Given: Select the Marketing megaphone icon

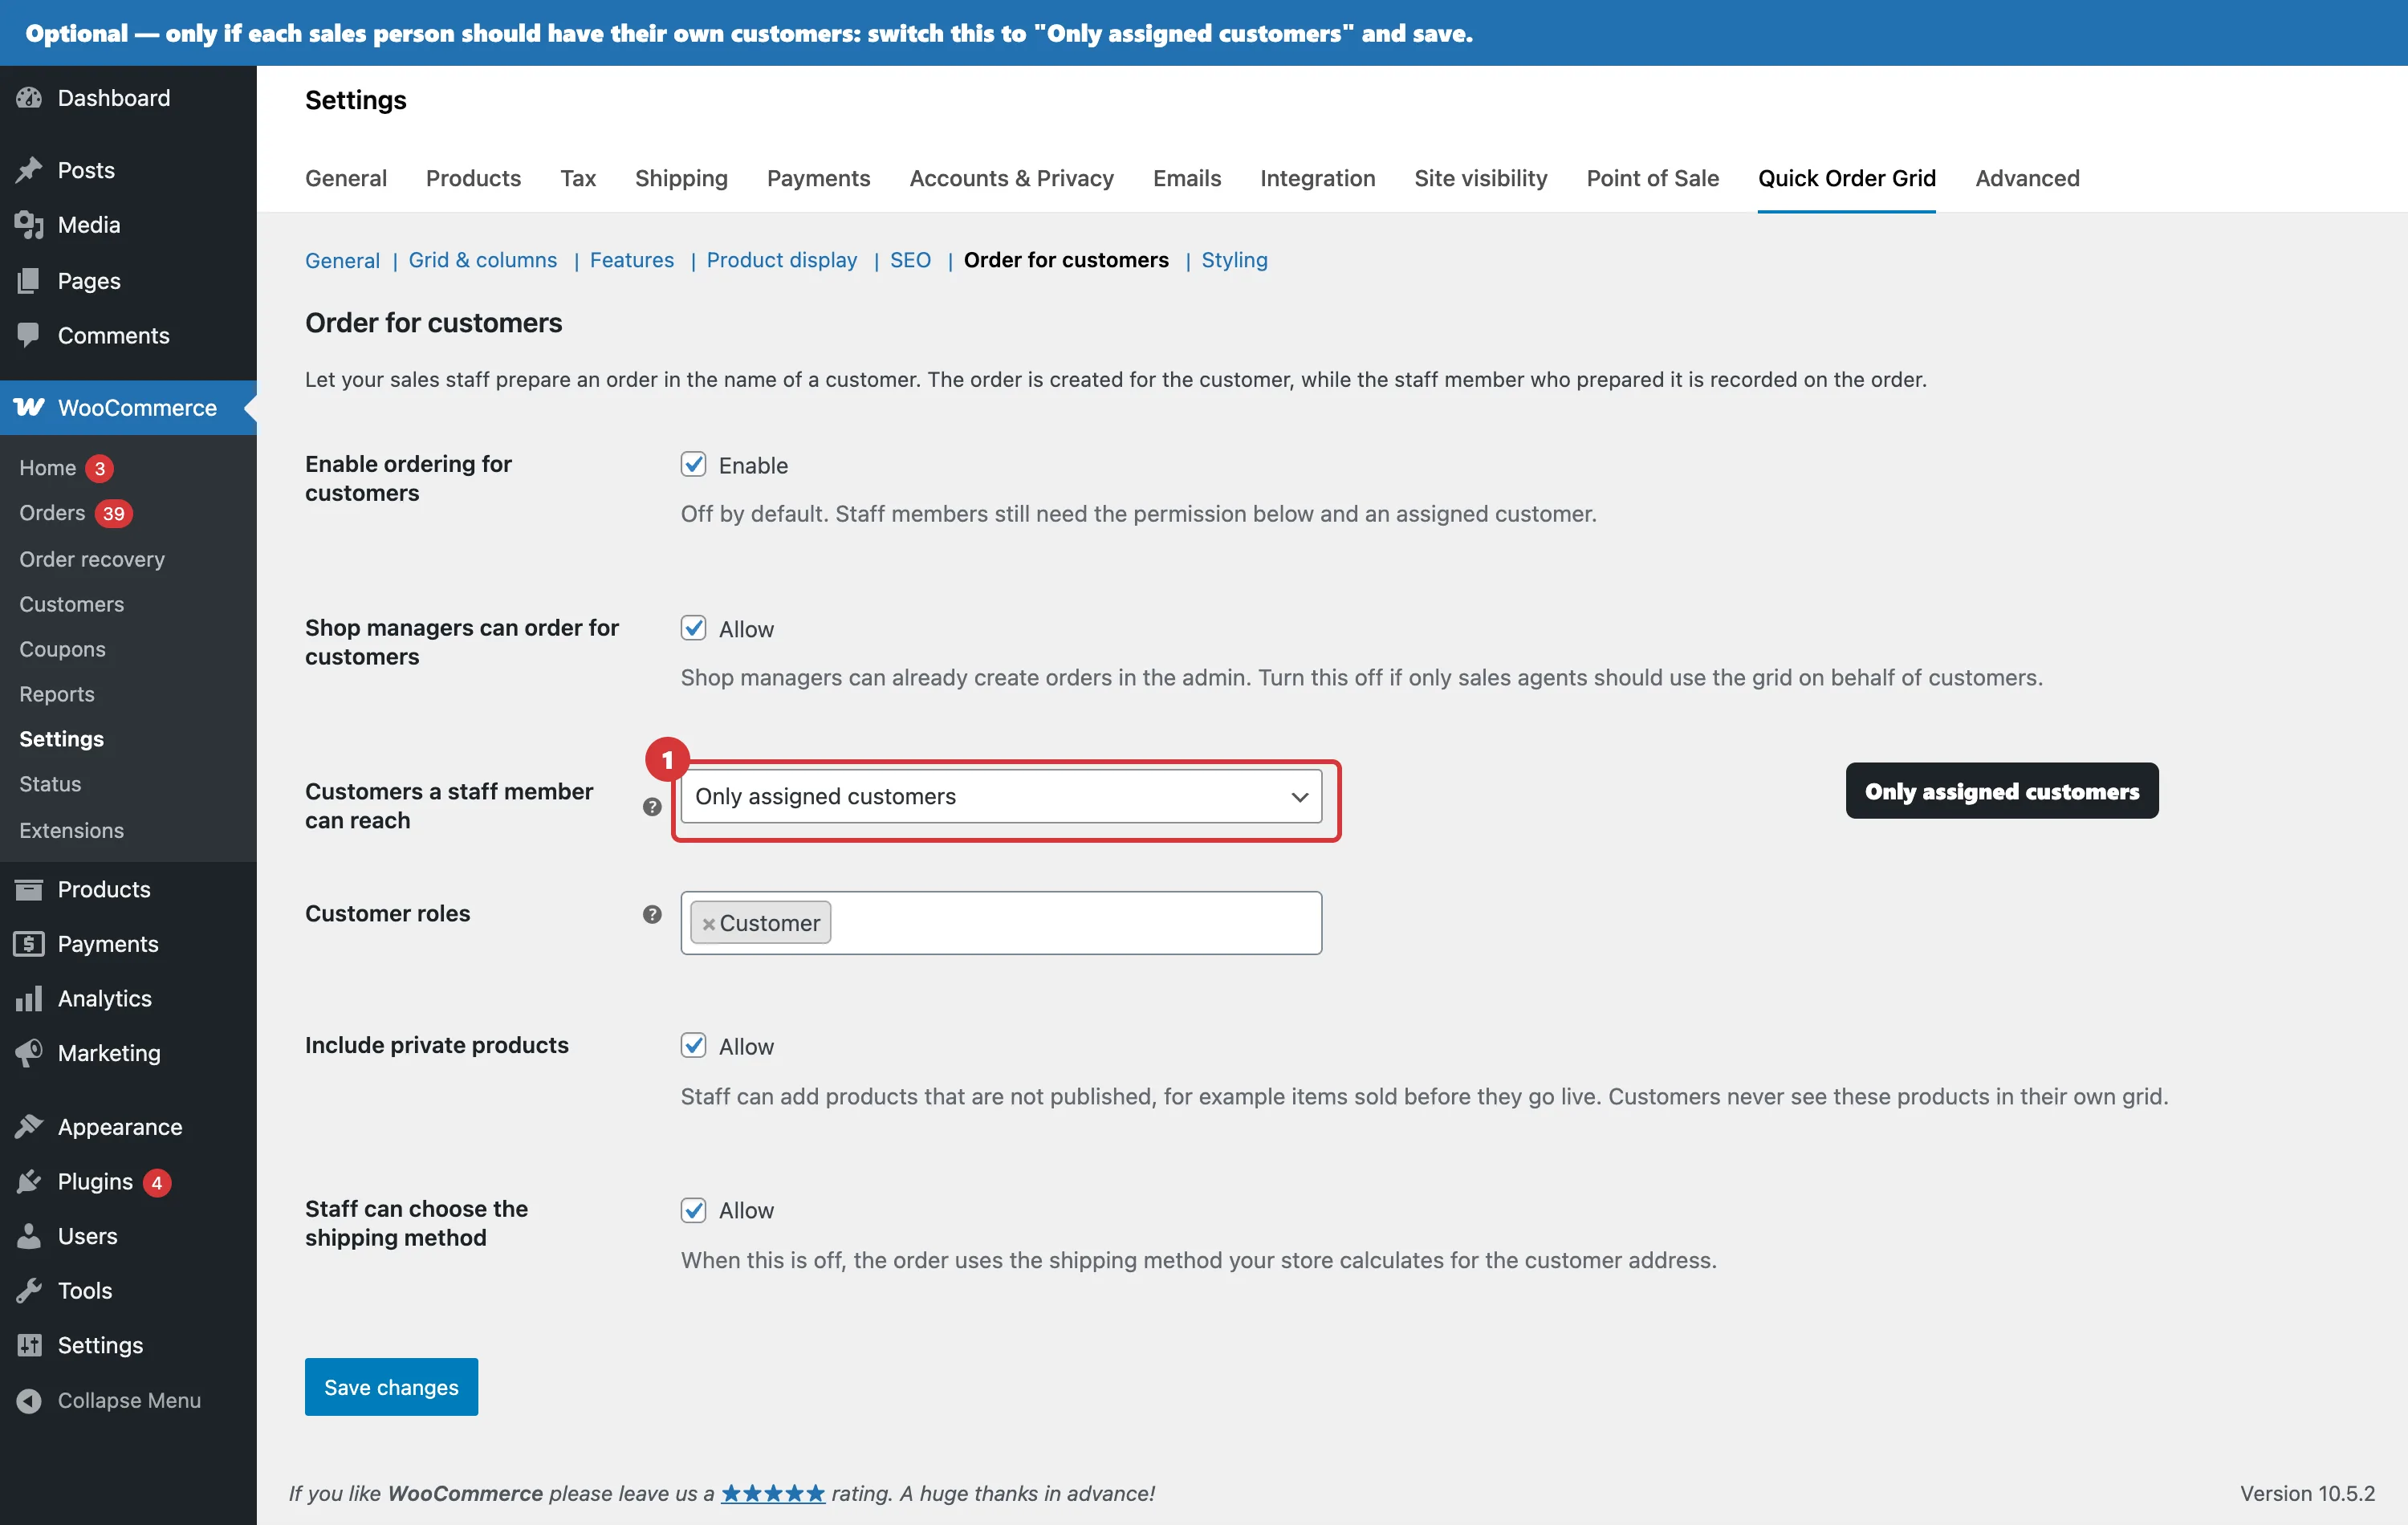Looking at the screenshot, I should tap(29, 1052).
